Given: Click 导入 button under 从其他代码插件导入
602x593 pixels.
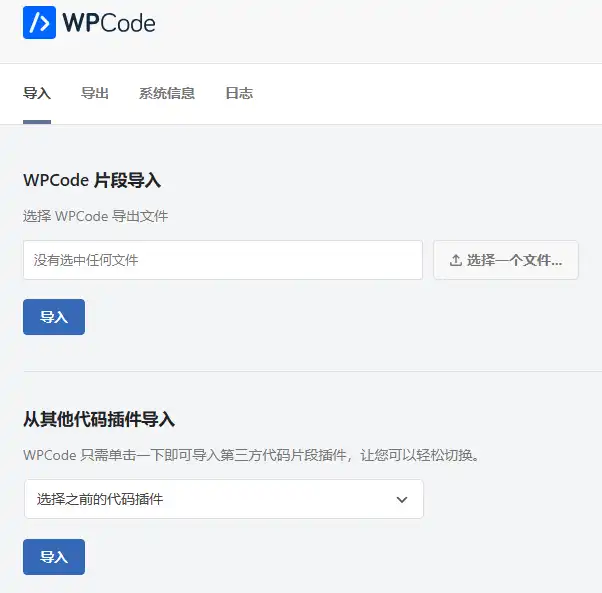Looking at the screenshot, I should click(x=54, y=557).
